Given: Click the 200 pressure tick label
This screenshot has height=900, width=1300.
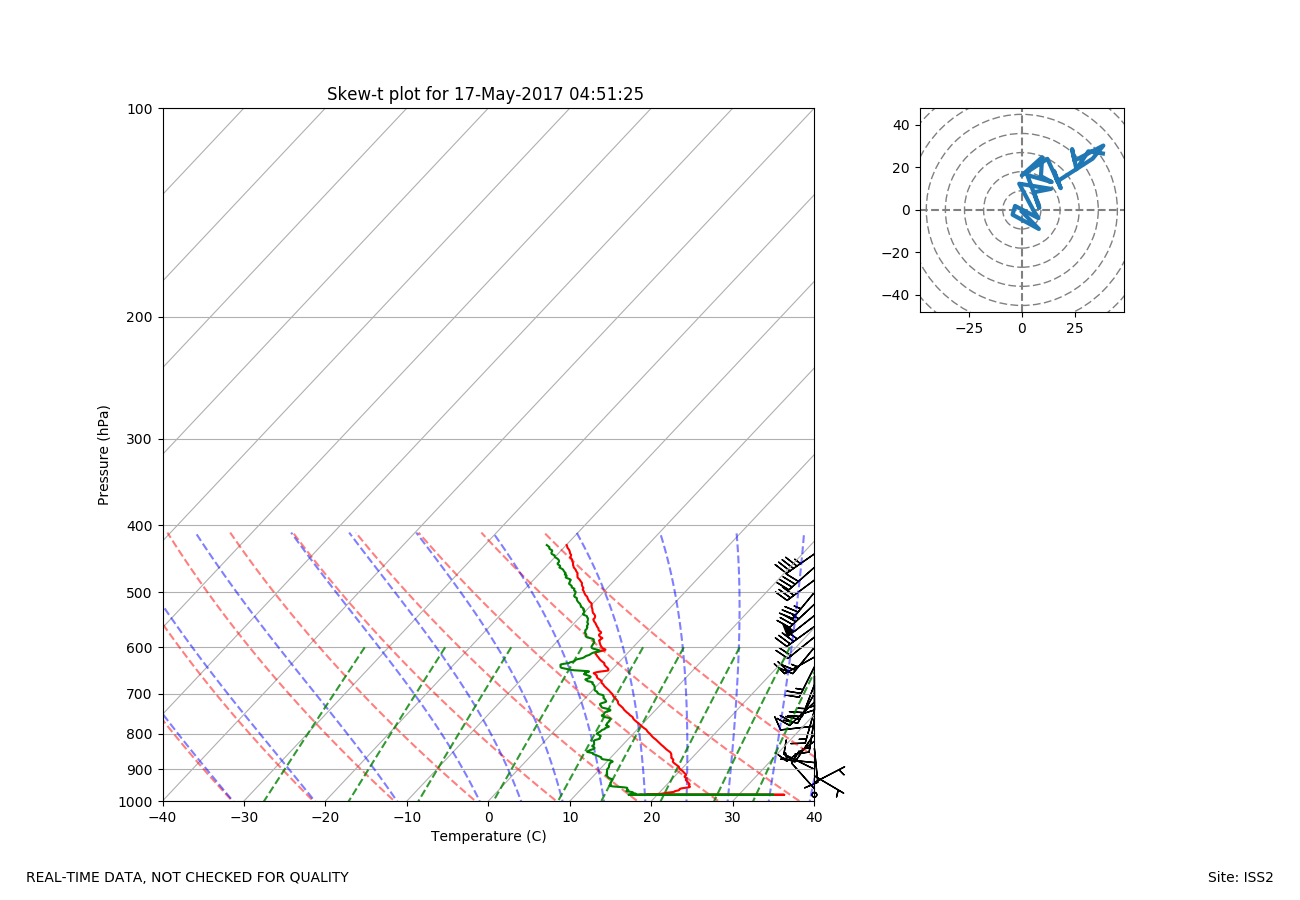Looking at the screenshot, I should (141, 317).
